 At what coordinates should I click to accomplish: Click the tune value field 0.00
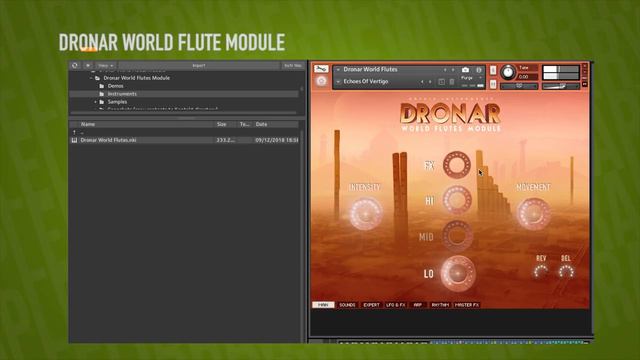click(x=526, y=76)
